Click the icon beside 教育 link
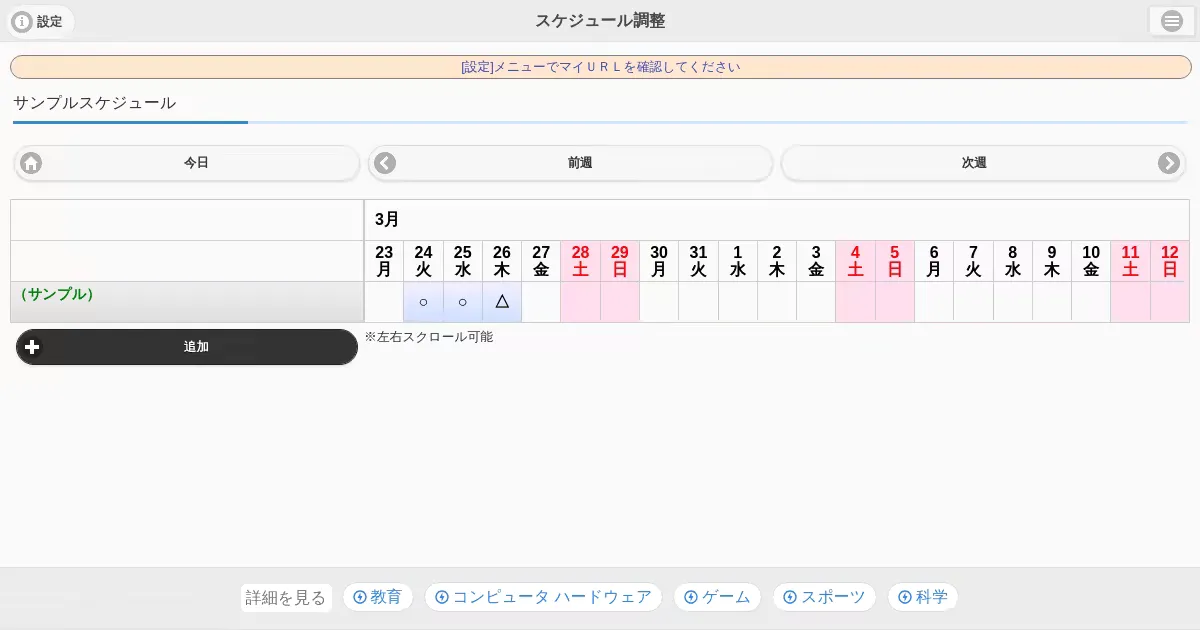 pos(359,597)
